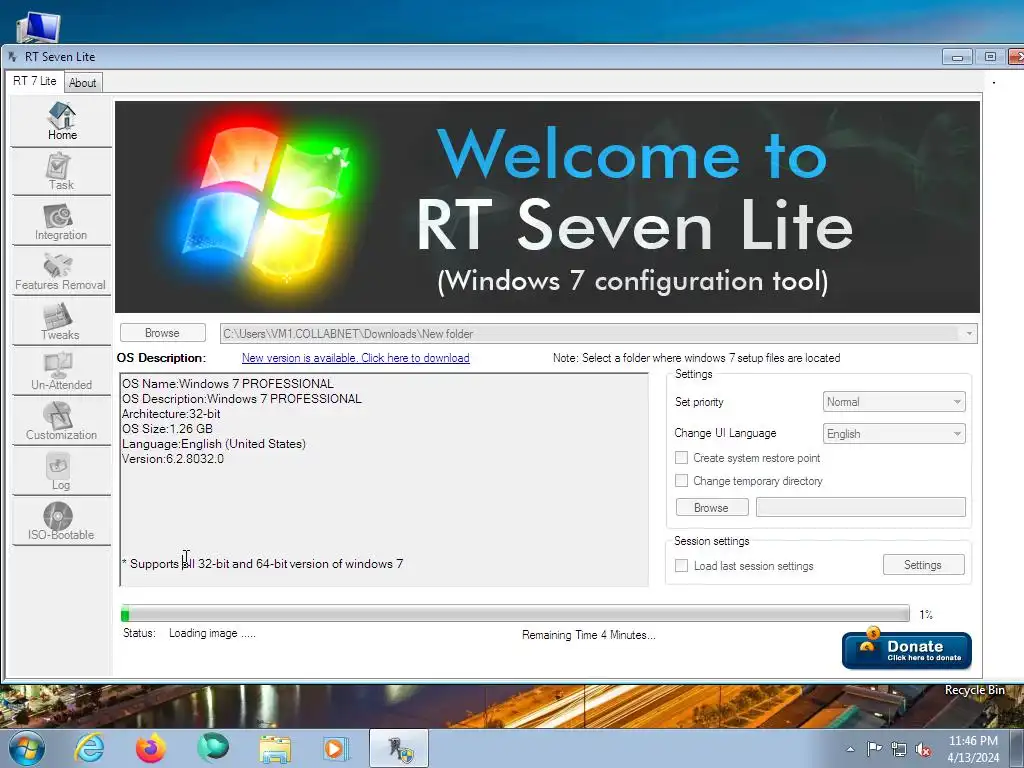Open Action Center flag tray icon
Viewport: 1024px width, 768px height.
point(874,749)
